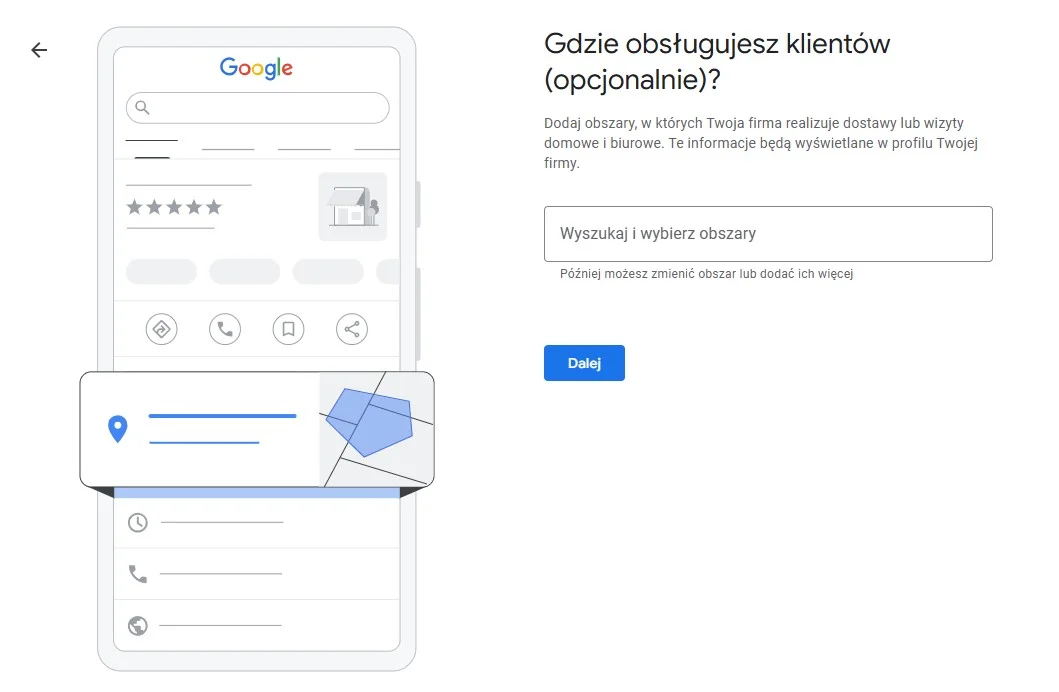The image size is (1059, 692).
Task: Select the first underlined tab in phone mockup
Action: (x=152, y=148)
